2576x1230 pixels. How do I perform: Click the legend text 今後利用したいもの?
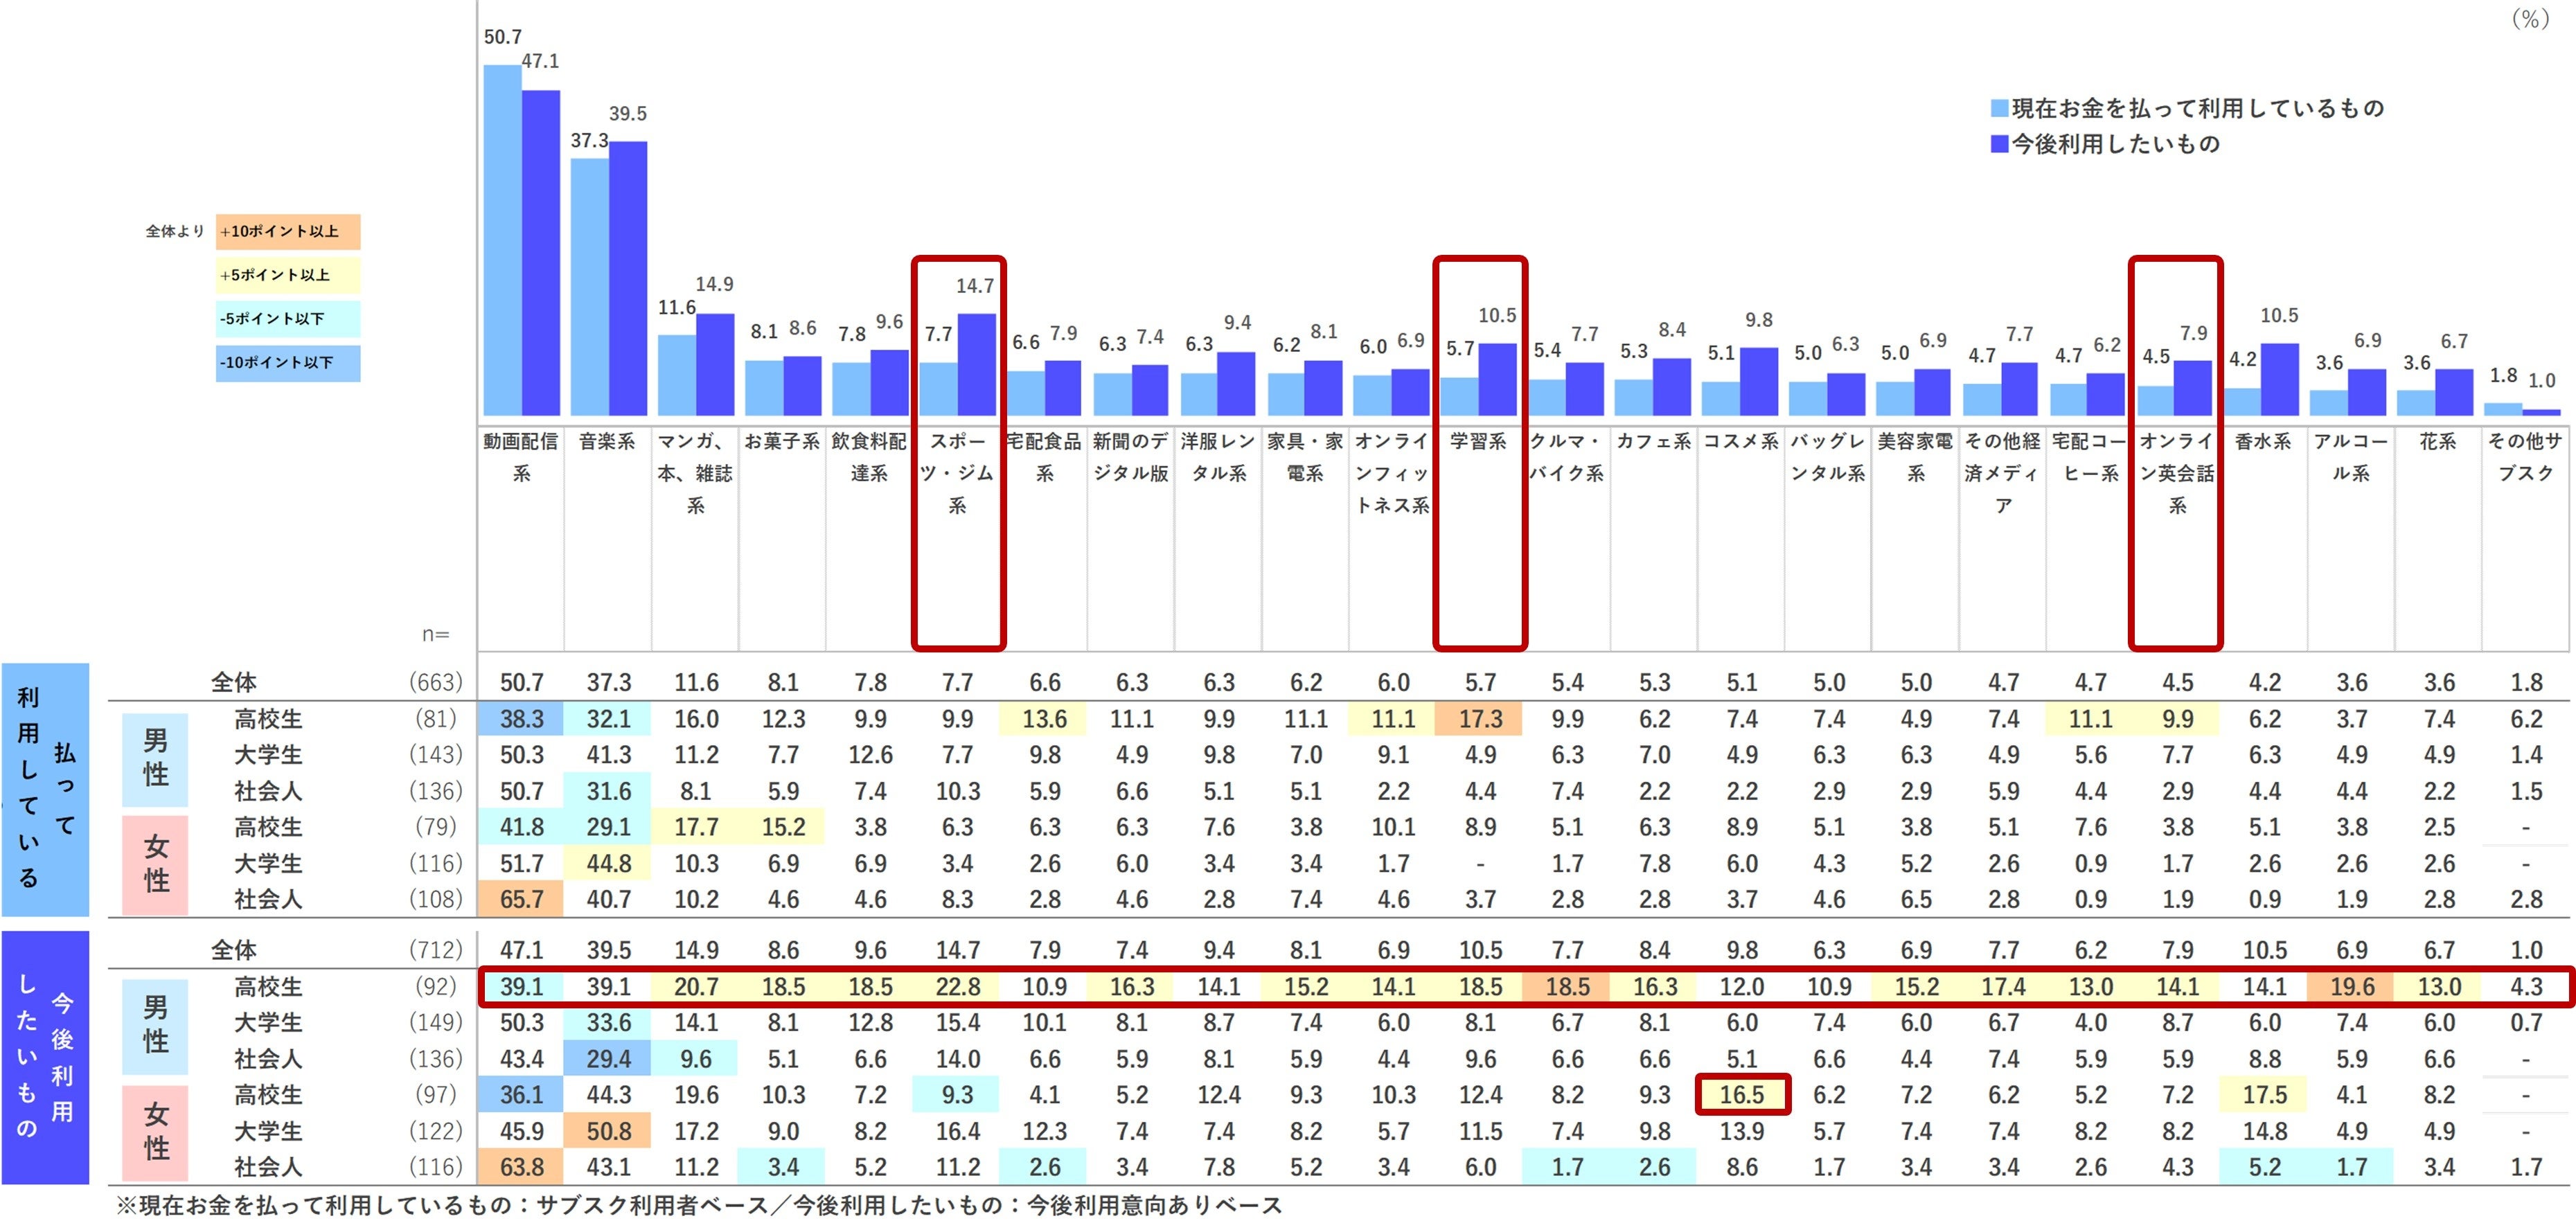pyautogui.click(x=2115, y=144)
